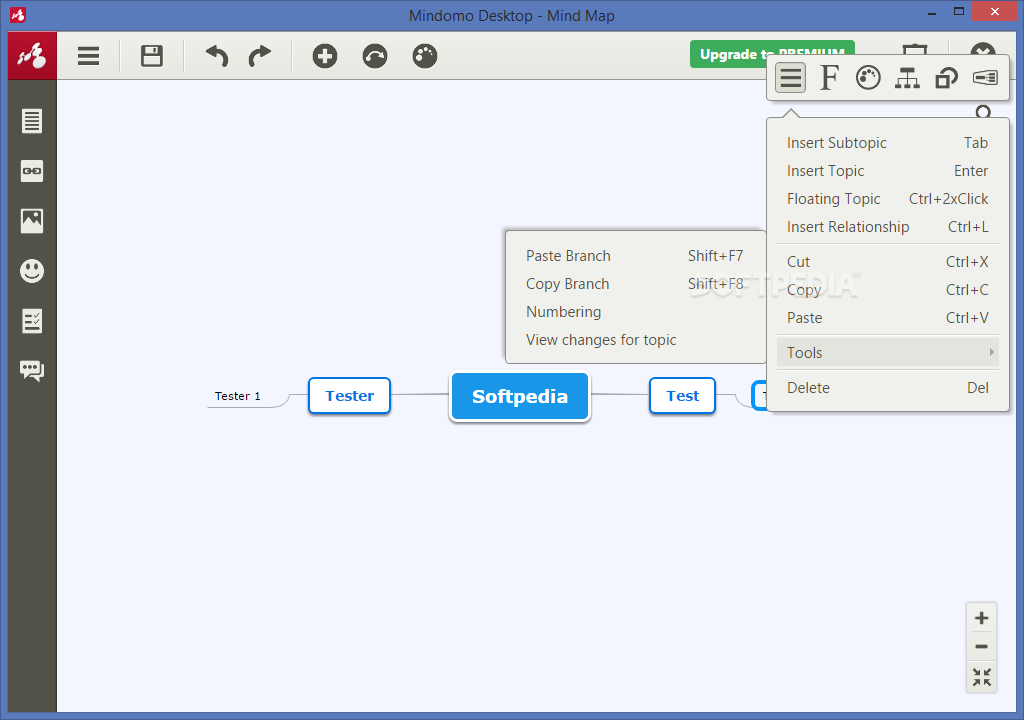The width and height of the screenshot is (1024, 720).
Task: Save the mind map with floppy icon
Action: [152, 56]
